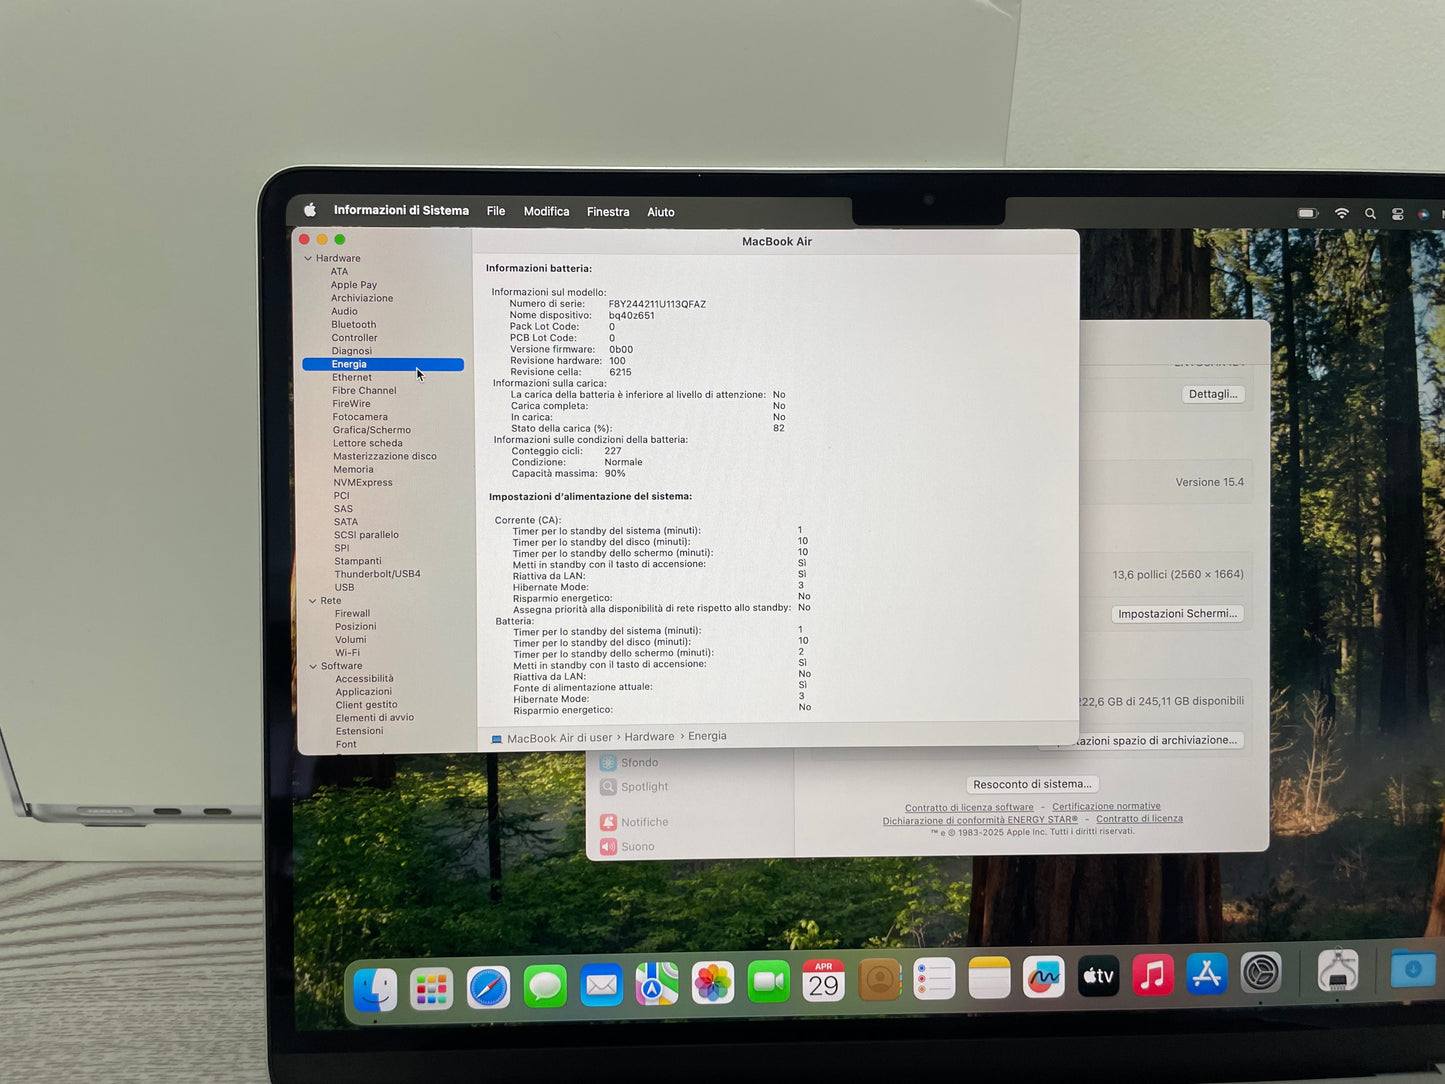Image resolution: width=1445 pixels, height=1084 pixels.
Task: Open System Settings gear in Dock
Action: point(1261,972)
